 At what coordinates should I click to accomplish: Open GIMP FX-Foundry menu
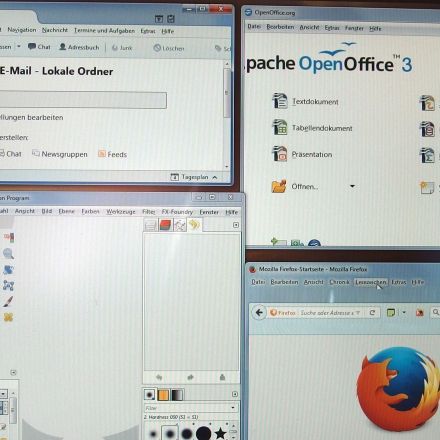[177, 212]
